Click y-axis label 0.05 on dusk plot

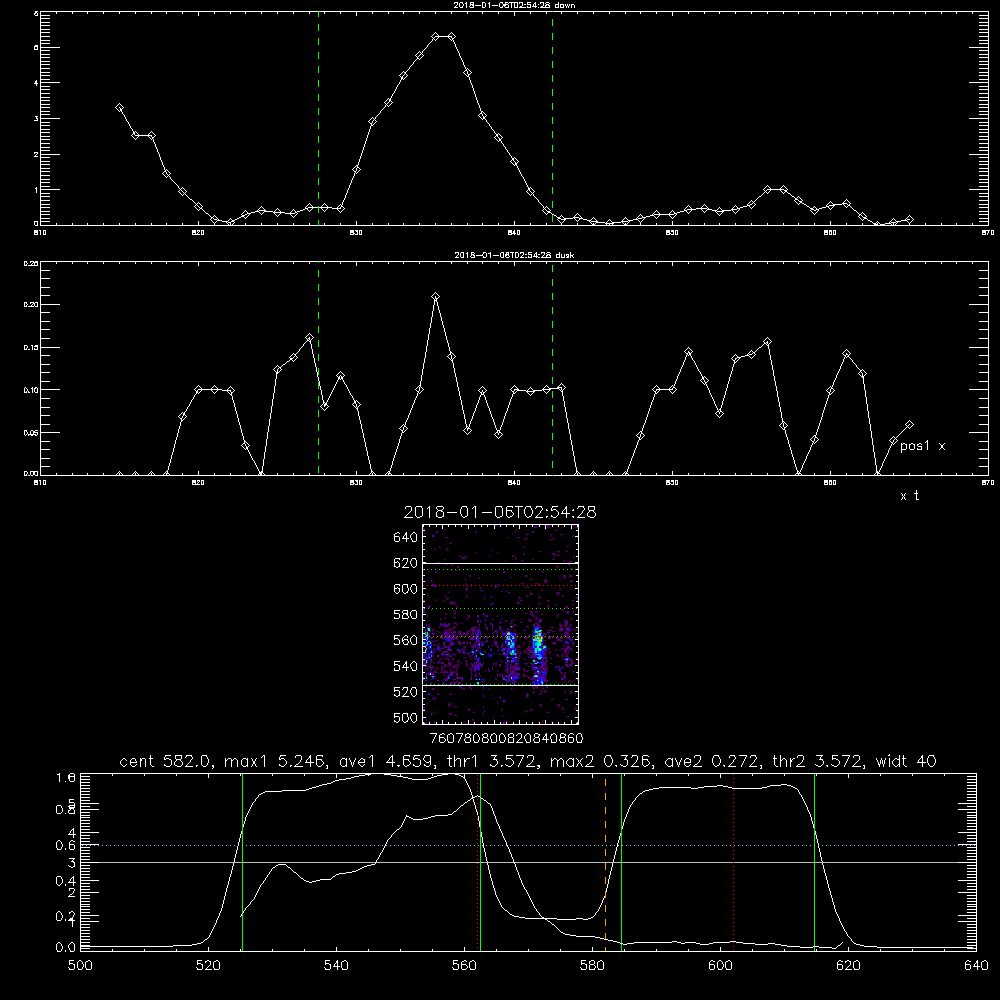tap(31, 433)
